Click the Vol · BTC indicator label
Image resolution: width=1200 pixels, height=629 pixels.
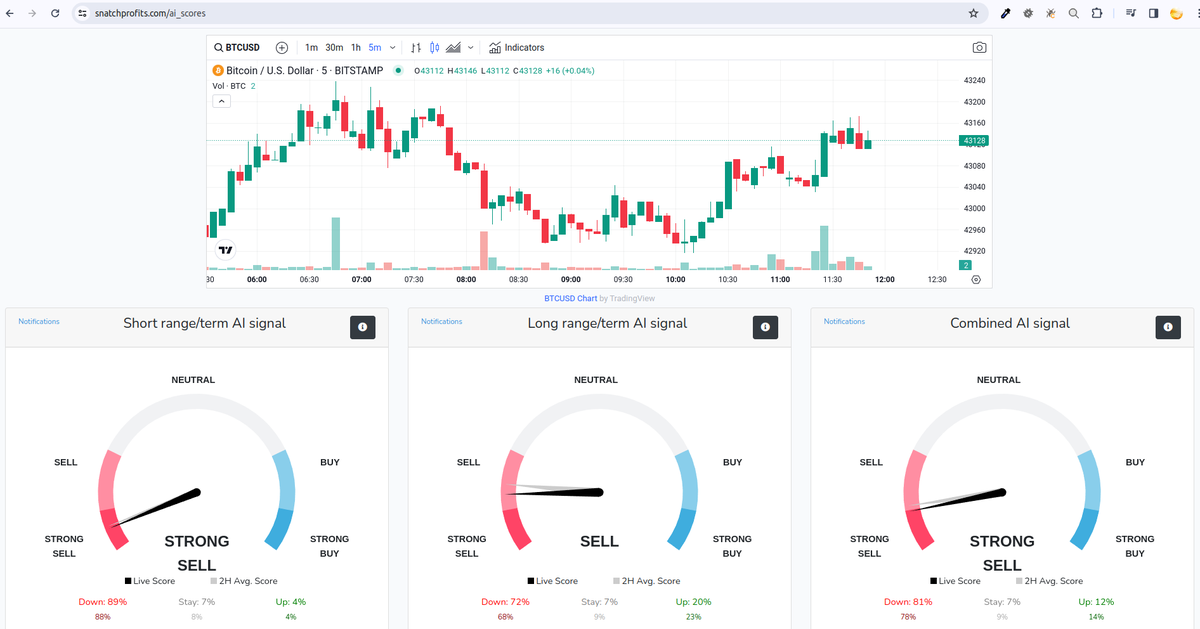[x=229, y=86]
